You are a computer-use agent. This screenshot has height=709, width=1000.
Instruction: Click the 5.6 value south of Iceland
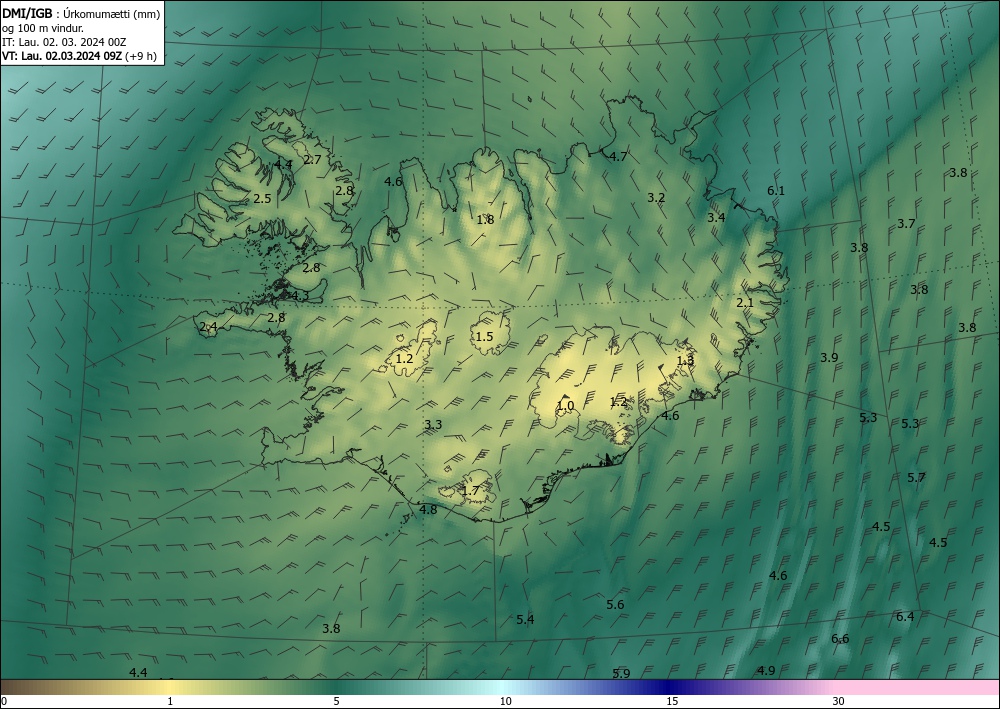(615, 605)
